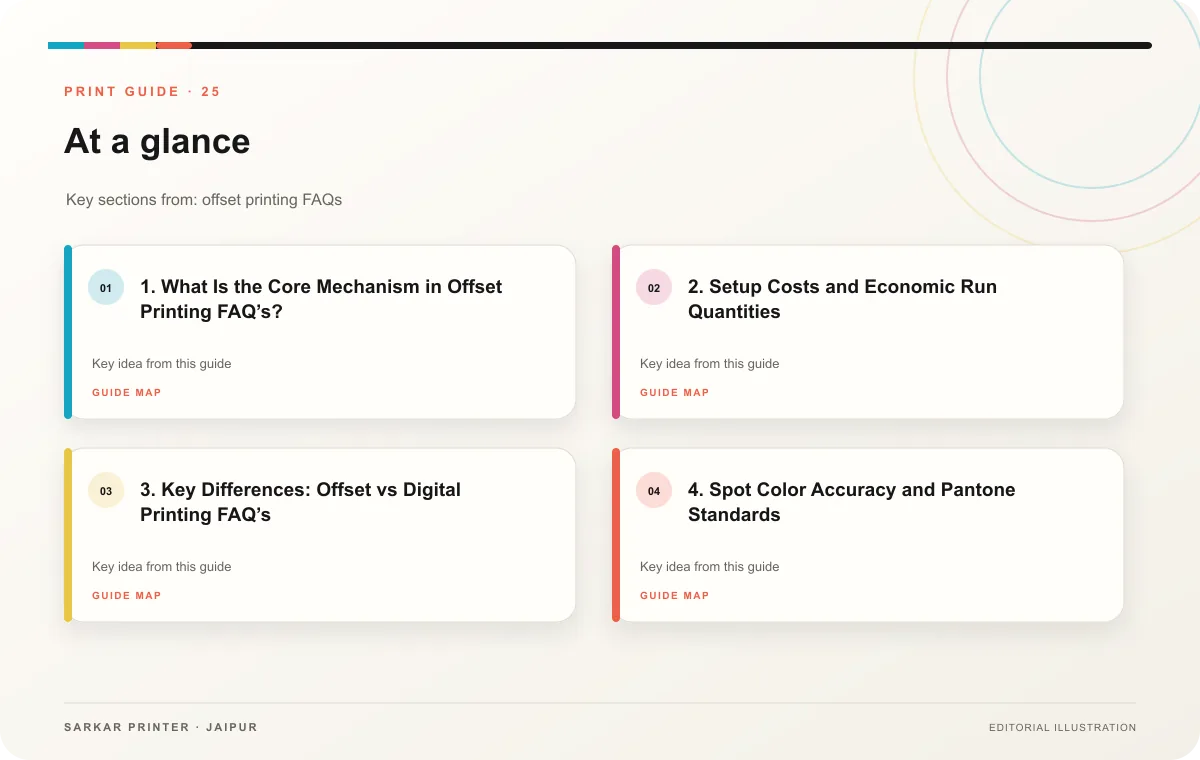Open Guide Map link in Core Mechanism card
The height and width of the screenshot is (760, 1200).
point(127,393)
